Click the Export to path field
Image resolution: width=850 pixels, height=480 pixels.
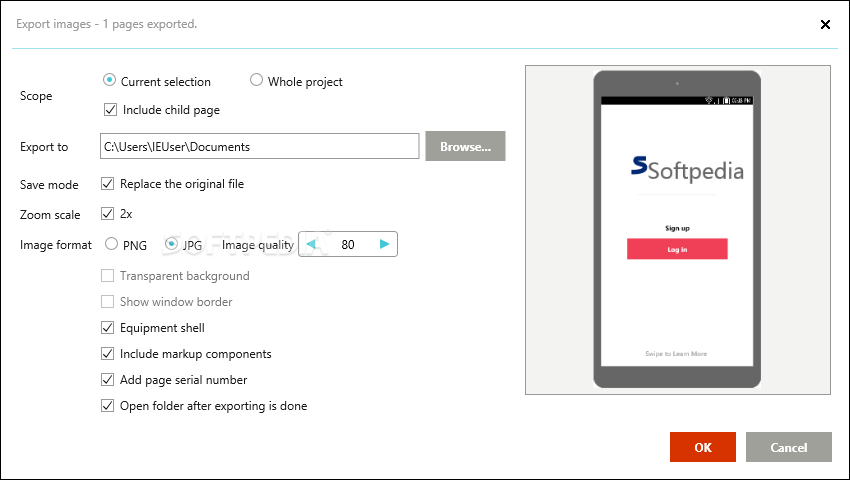point(260,146)
